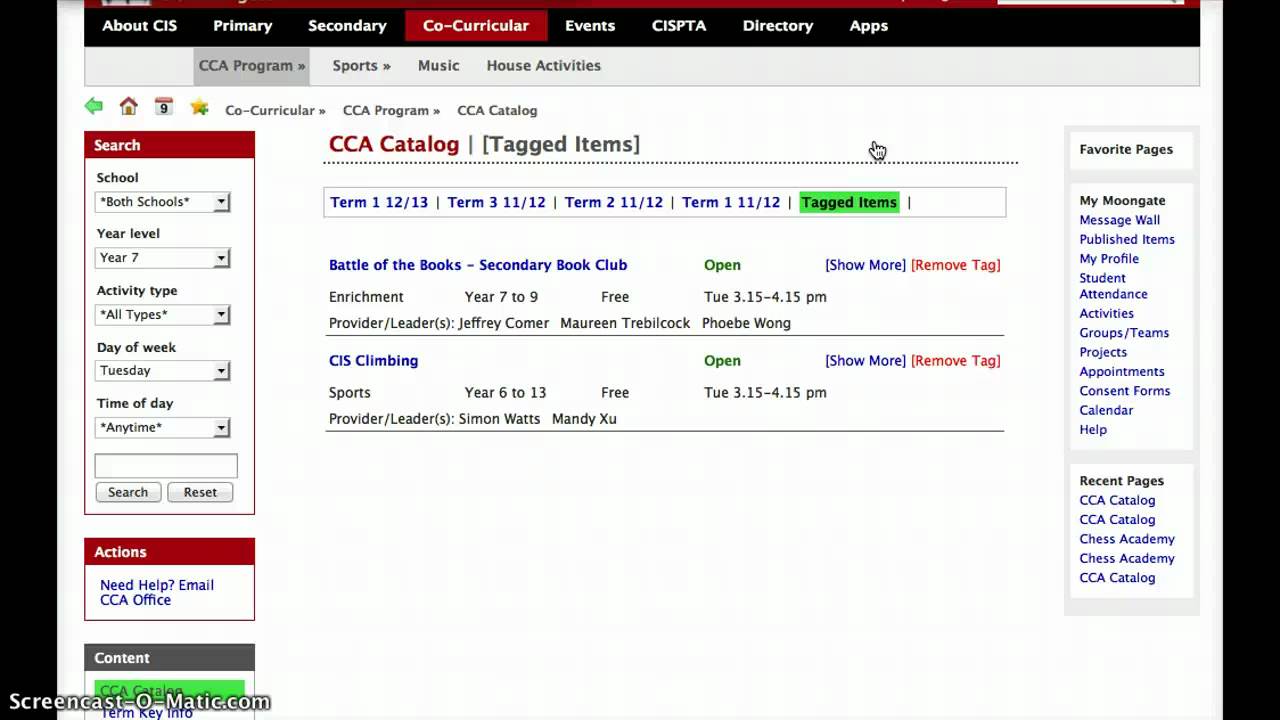Click provider name Simon Watts
The height and width of the screenshot is (720, 1280).
499,420
